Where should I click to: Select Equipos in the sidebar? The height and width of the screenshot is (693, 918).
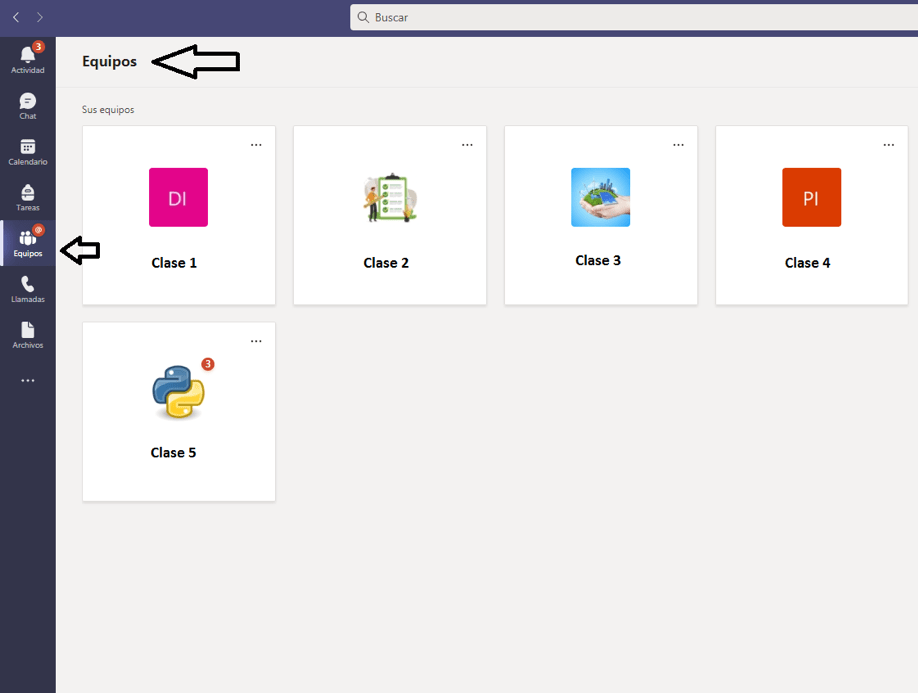[x=28, y=243]
